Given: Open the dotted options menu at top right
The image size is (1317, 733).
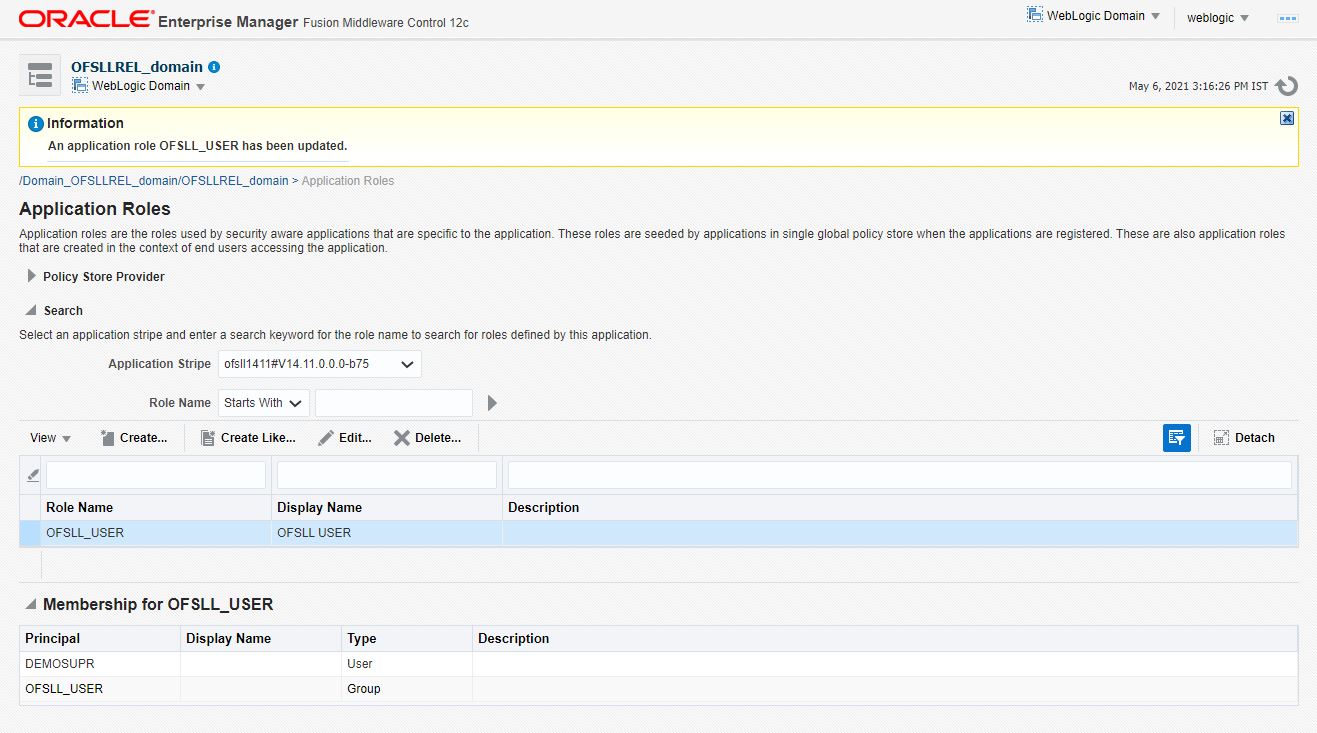Looking at the screenshot, I should click(x=1287, y=18).
